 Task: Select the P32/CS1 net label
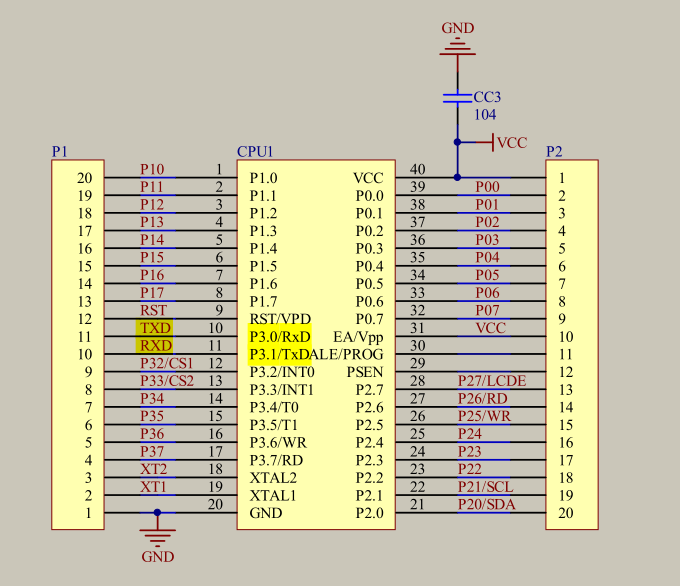click(167, 363)
